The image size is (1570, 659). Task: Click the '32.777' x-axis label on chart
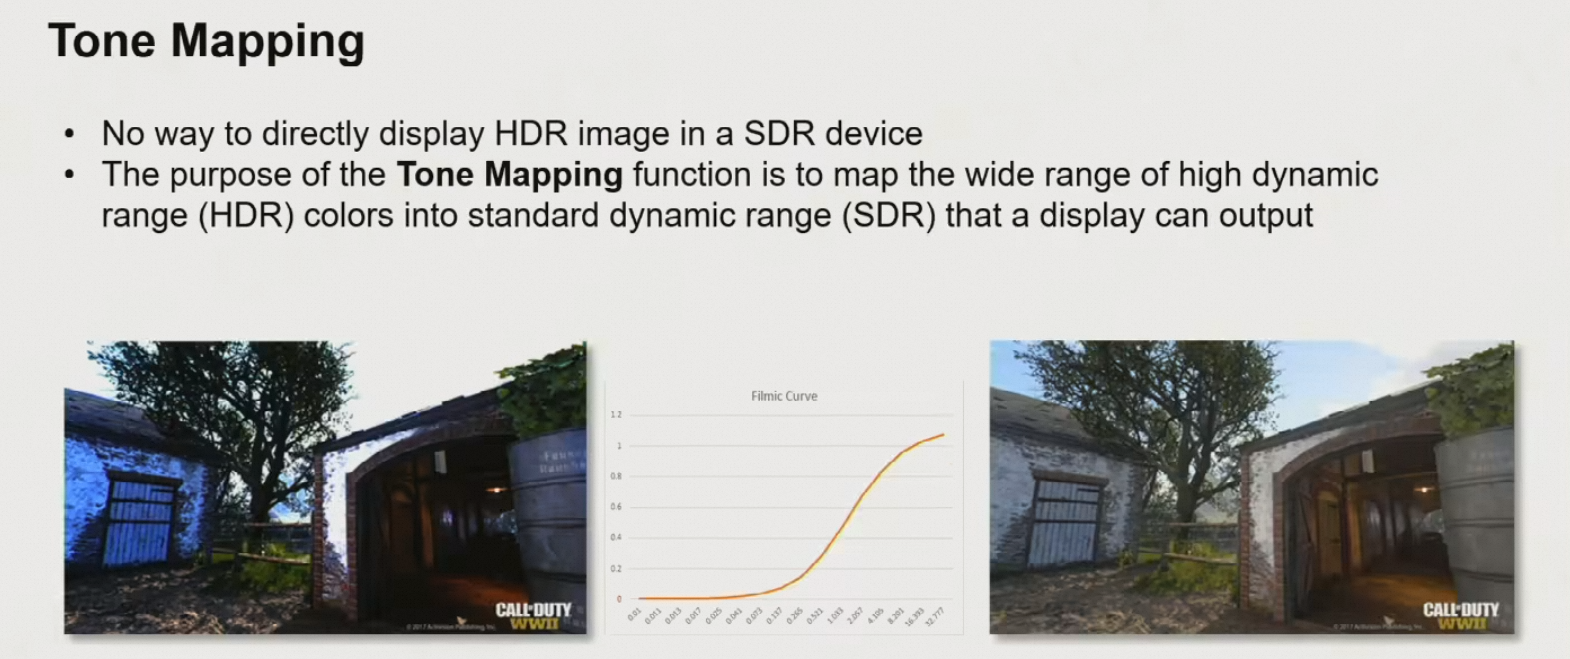935,615
